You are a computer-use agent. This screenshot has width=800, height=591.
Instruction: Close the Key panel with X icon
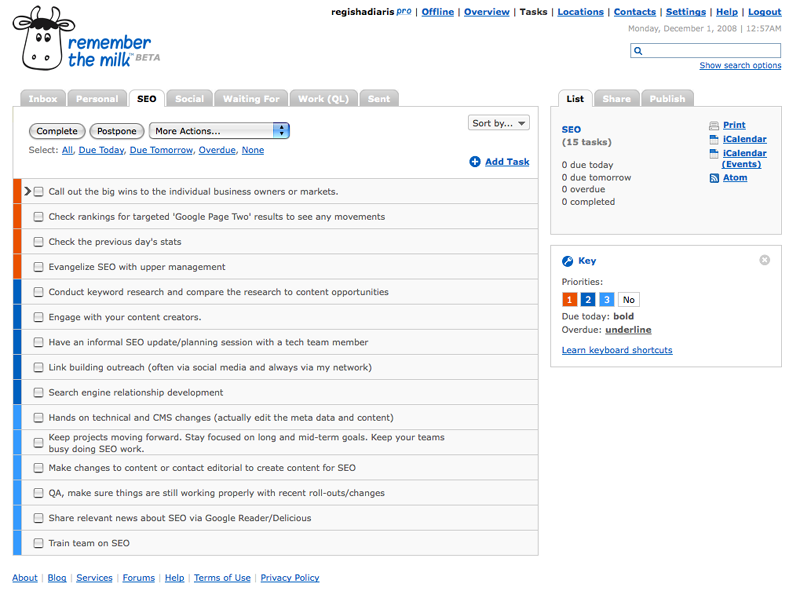pyautogui.click(x=764, y=260)
